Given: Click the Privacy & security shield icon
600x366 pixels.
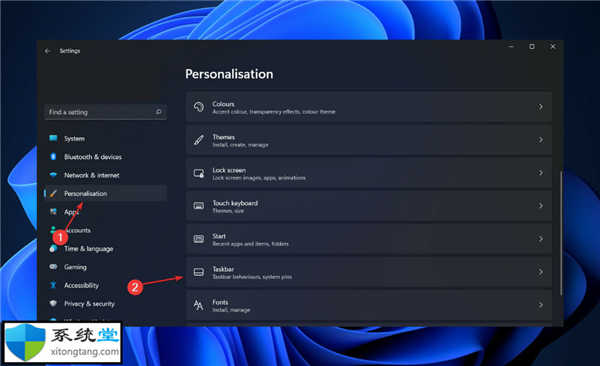Looking at the screenshot, I should 53,304.
